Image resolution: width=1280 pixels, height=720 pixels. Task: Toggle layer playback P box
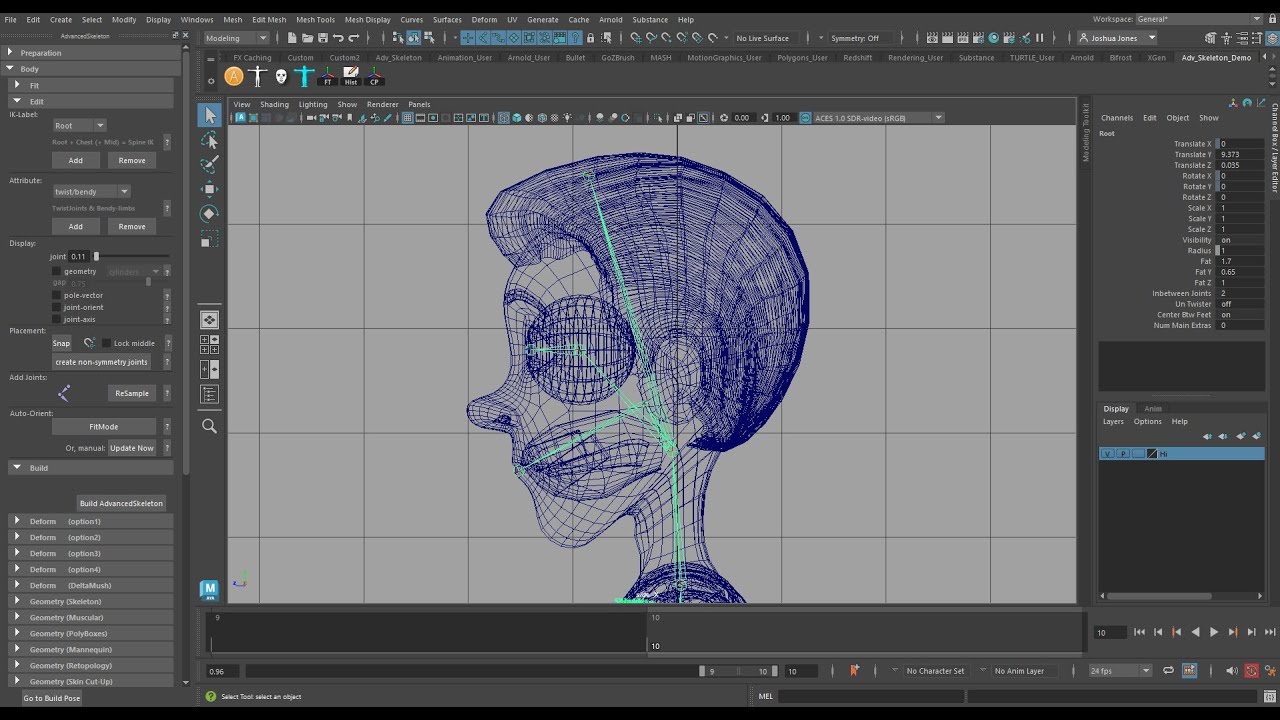(1122, 454)
